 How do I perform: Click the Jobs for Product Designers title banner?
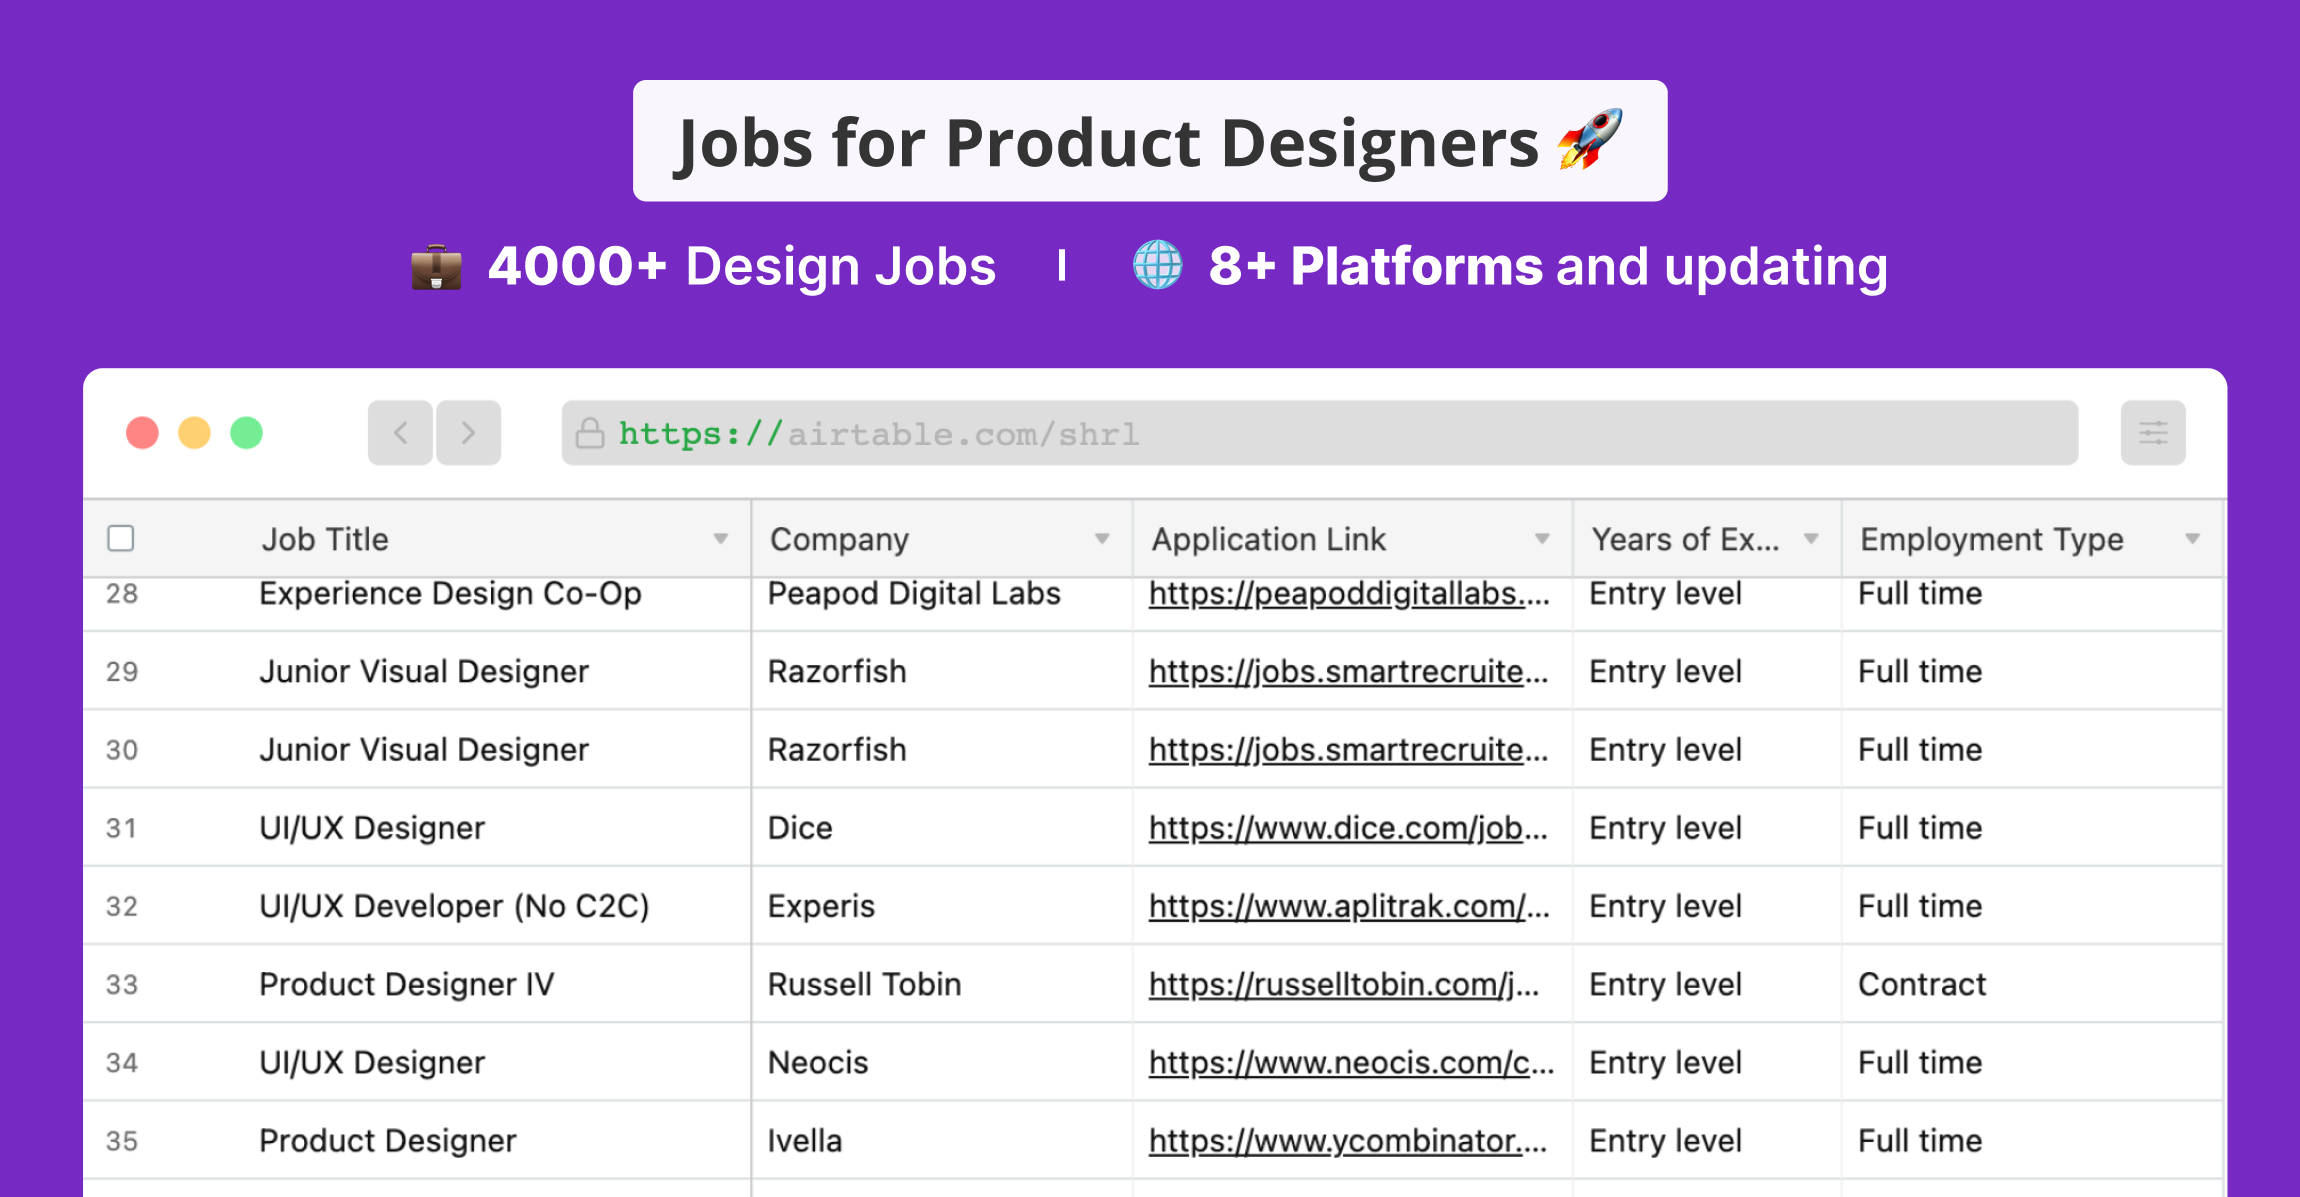1150,141
